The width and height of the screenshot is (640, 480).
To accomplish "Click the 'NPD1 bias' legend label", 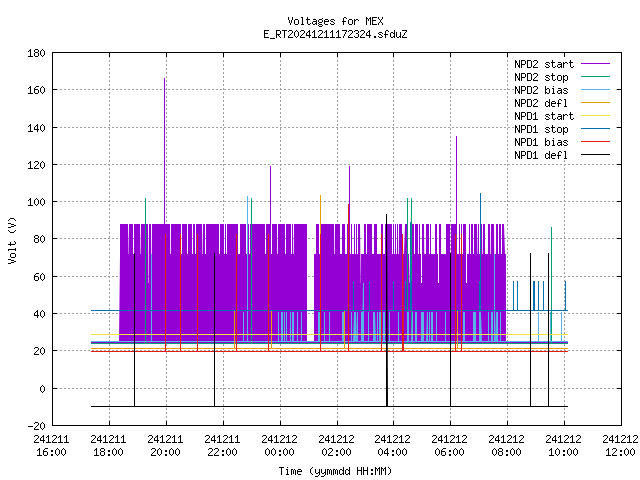I will [541, 142].
